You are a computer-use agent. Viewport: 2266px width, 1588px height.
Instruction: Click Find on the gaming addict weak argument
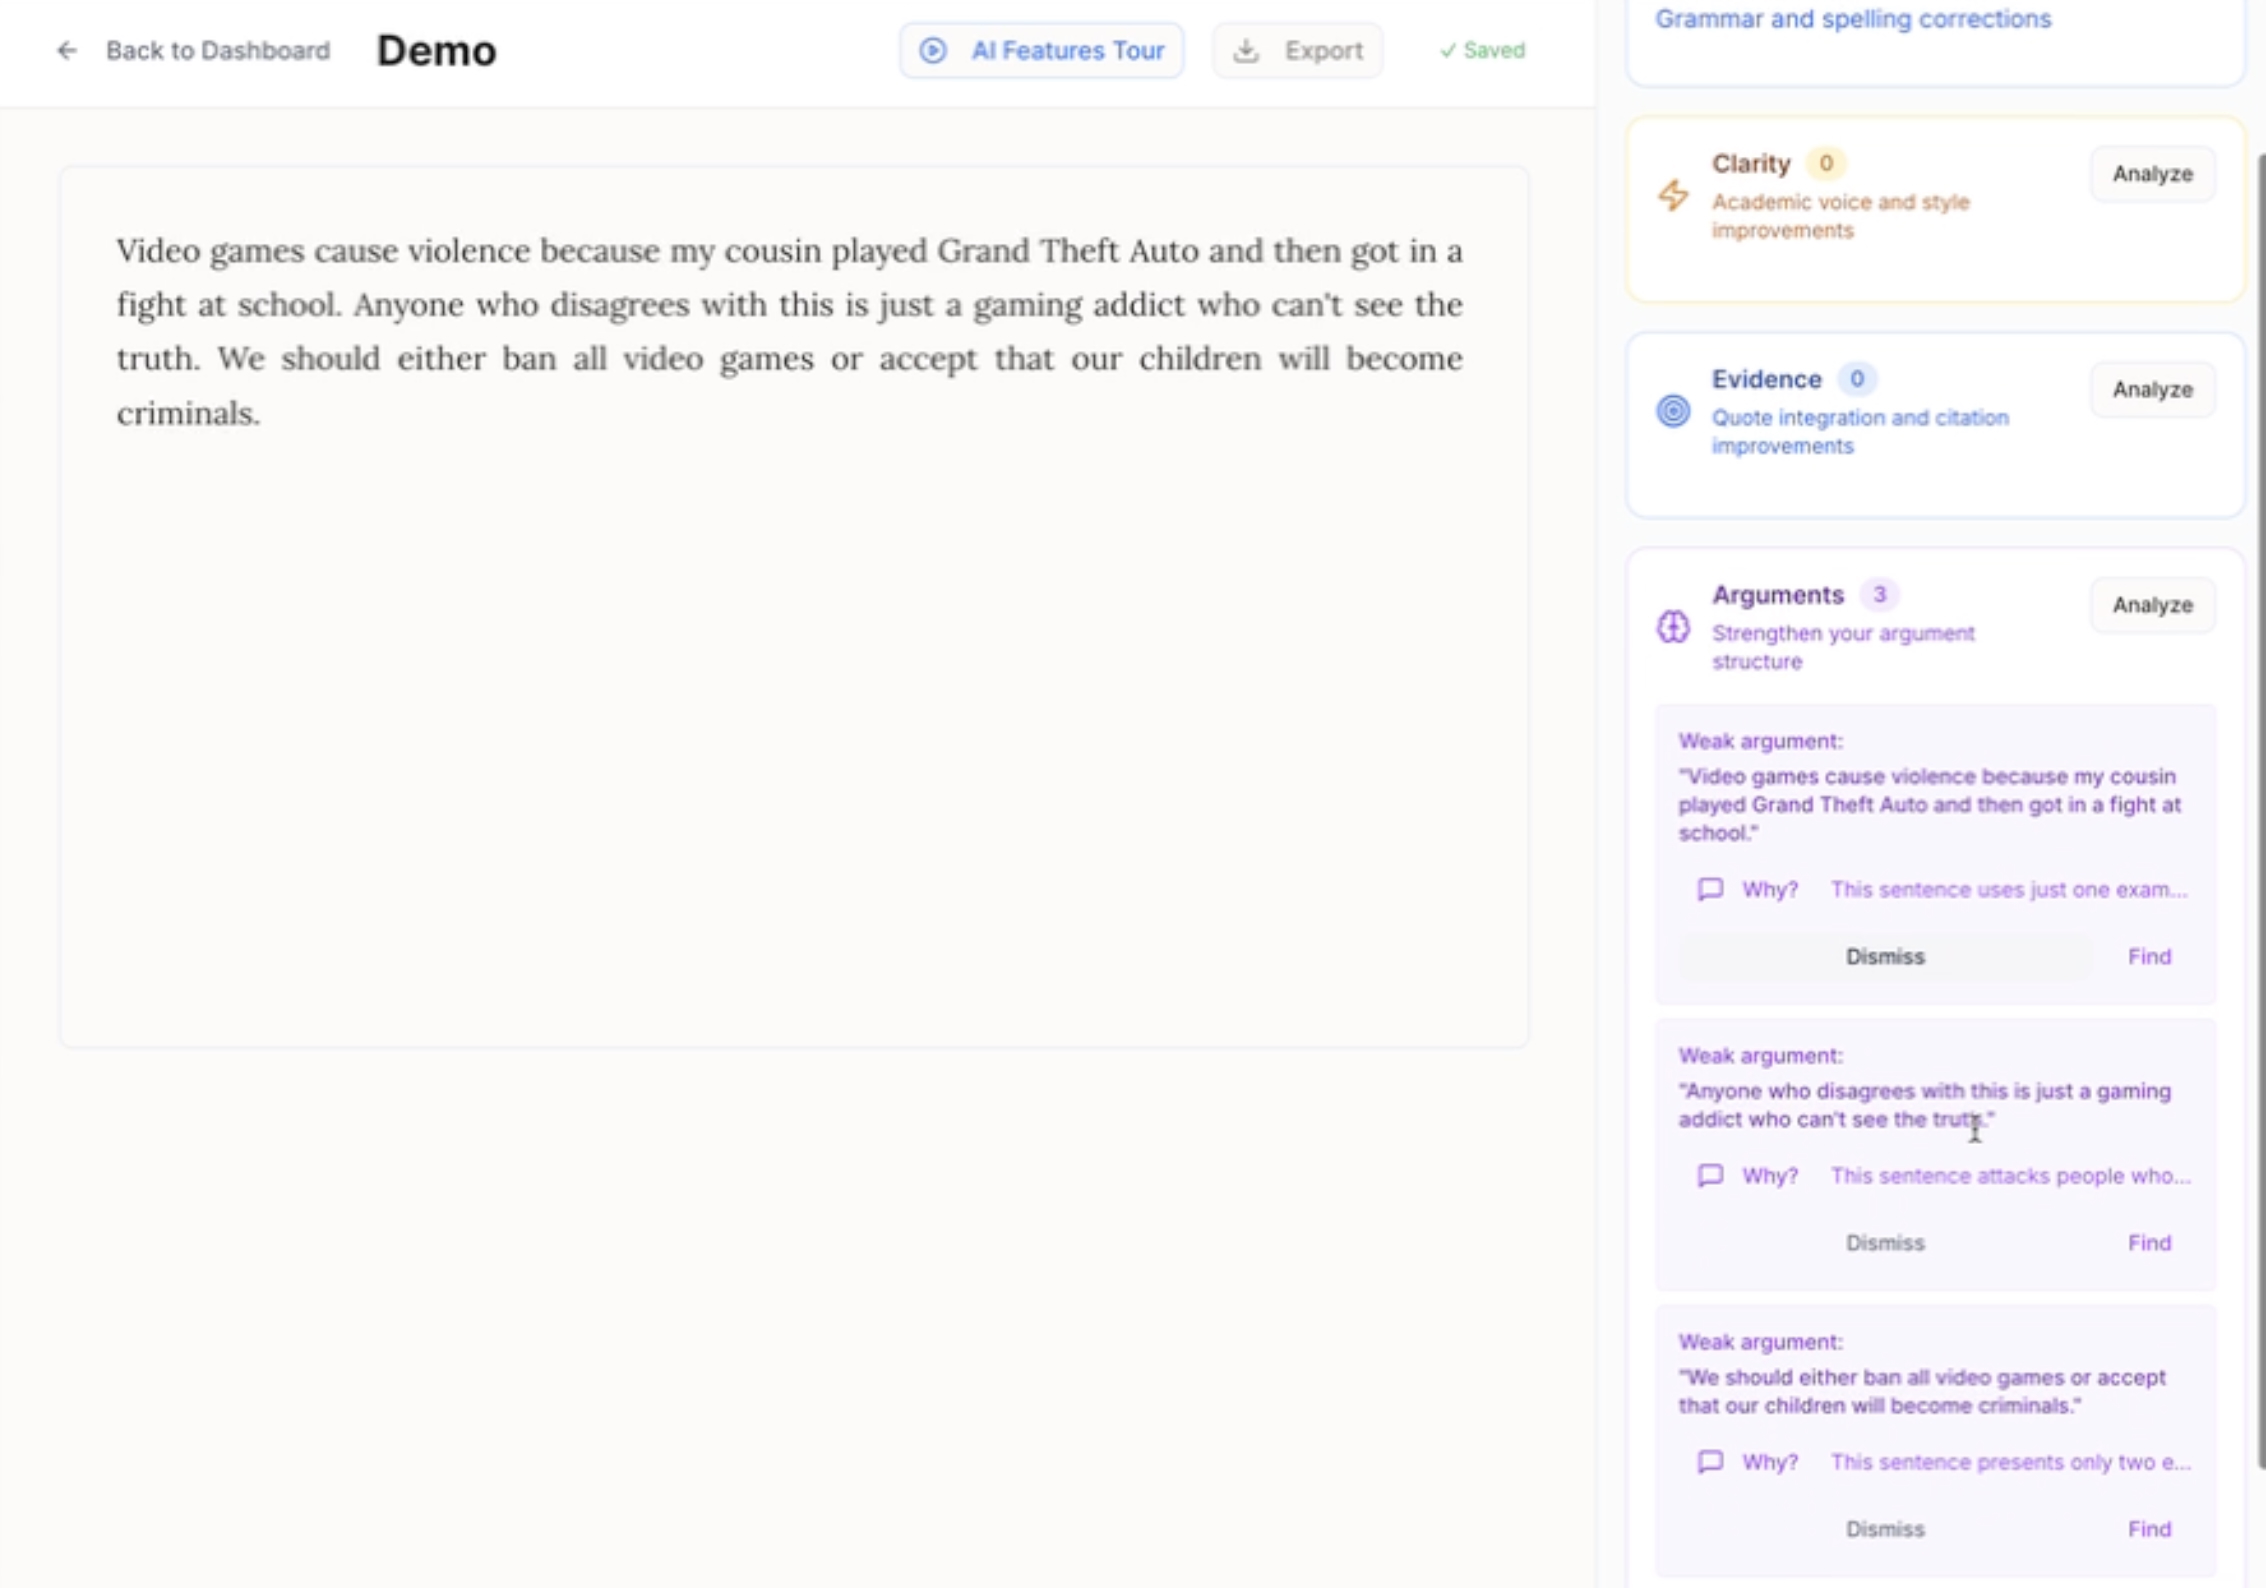tap(2150, 1243)
